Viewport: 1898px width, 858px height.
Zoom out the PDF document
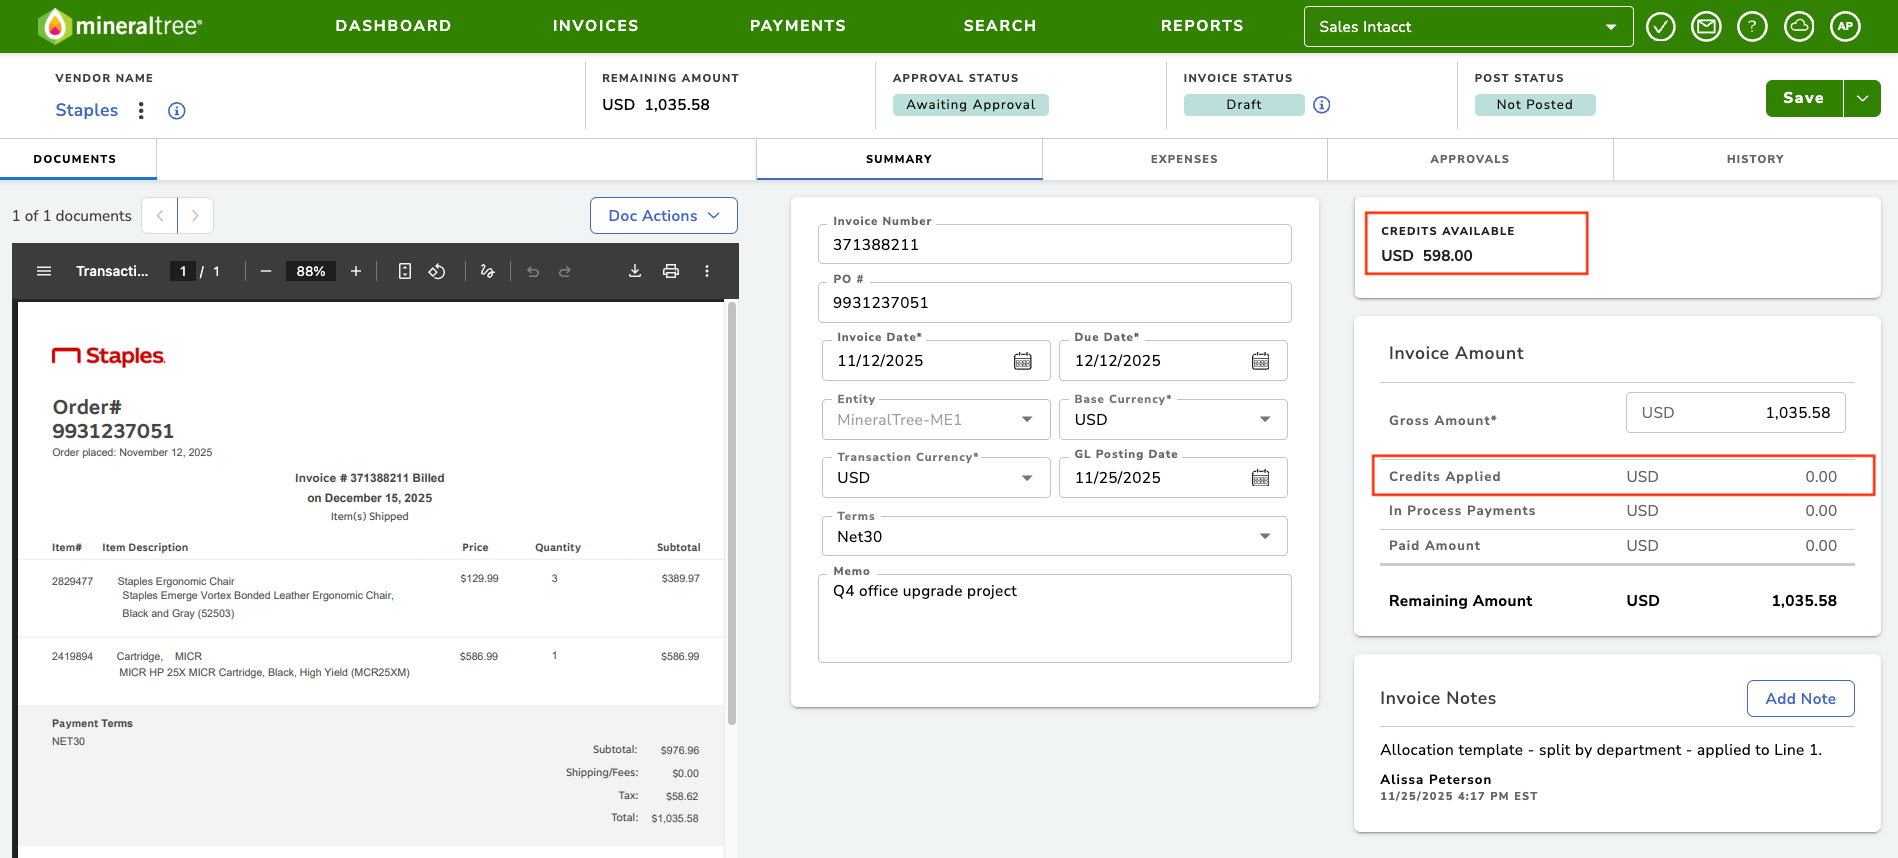coord(266,271)
